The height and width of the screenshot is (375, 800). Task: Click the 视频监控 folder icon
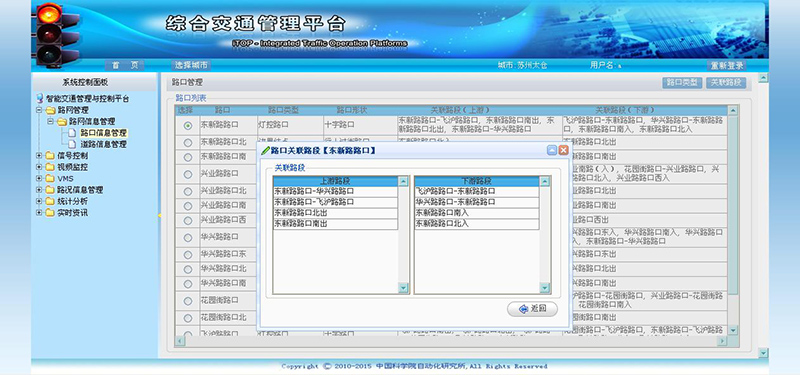[x=50, y=167]
